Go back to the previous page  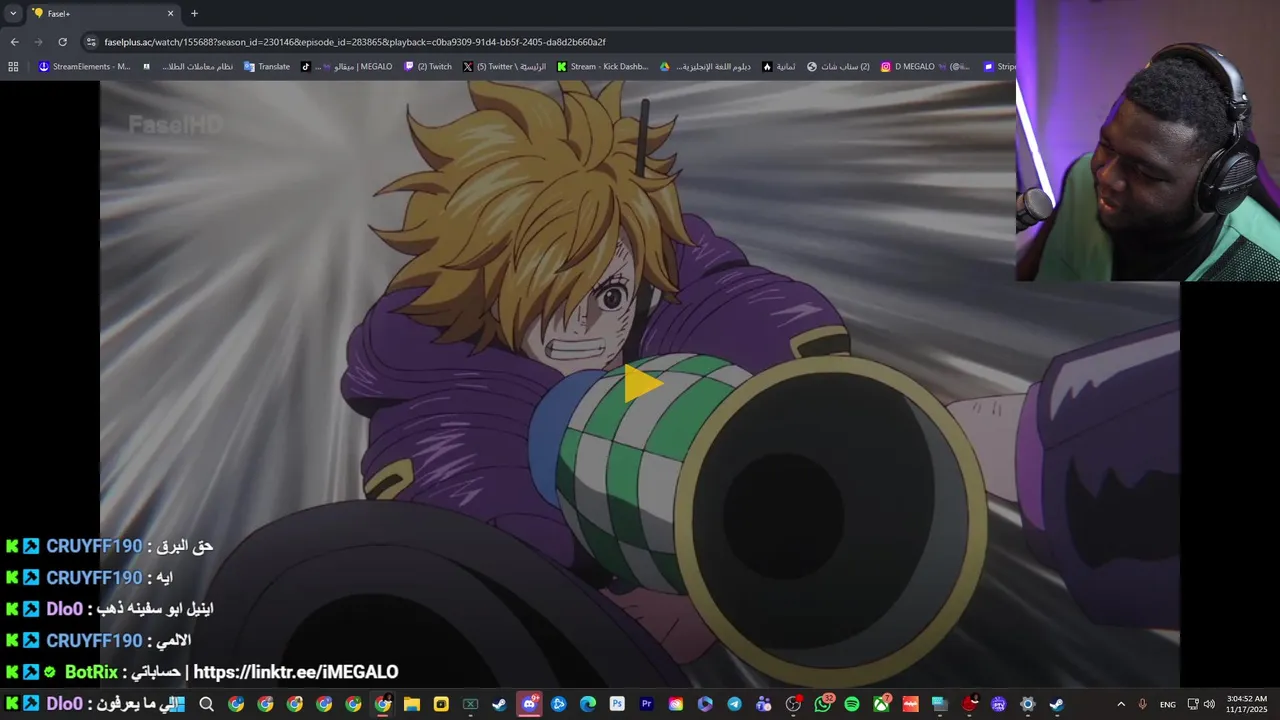(14, 42)
